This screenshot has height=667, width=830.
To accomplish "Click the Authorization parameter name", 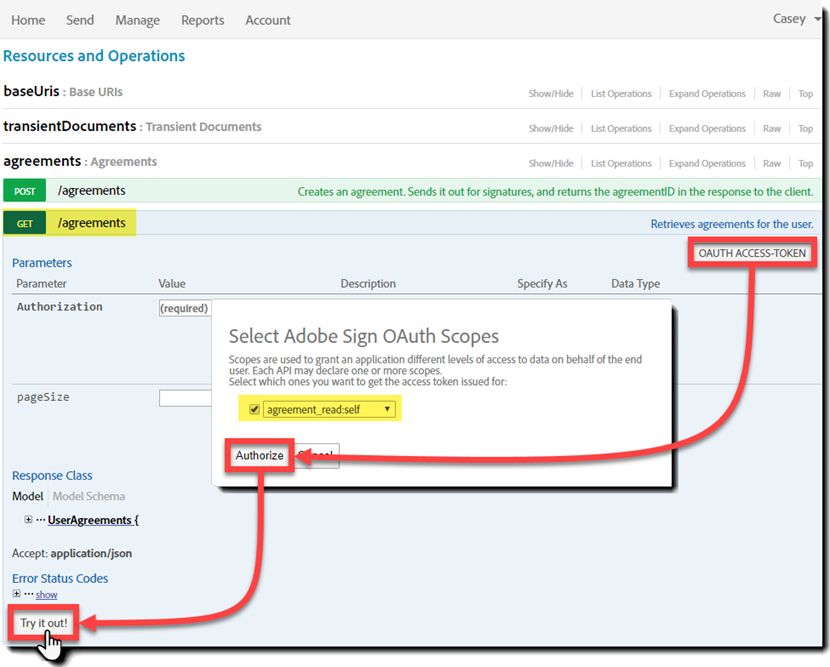I will coord(59,307).
